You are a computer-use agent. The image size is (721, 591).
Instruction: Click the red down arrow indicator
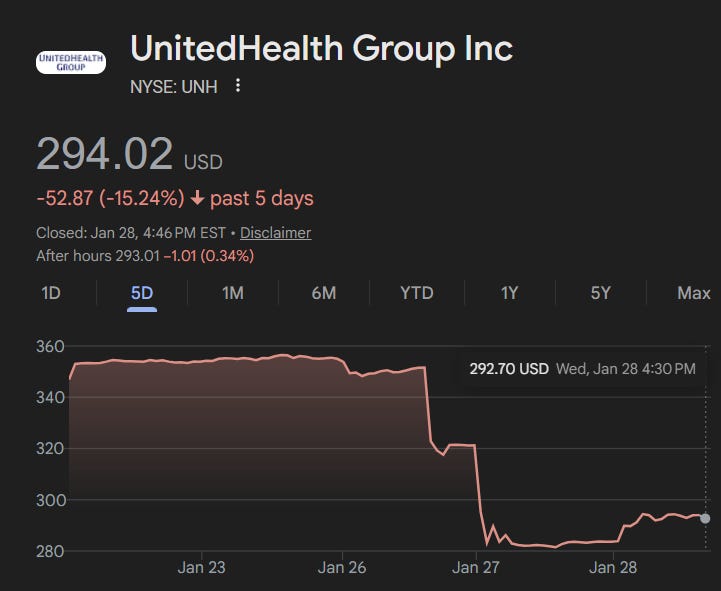(197, 198)
